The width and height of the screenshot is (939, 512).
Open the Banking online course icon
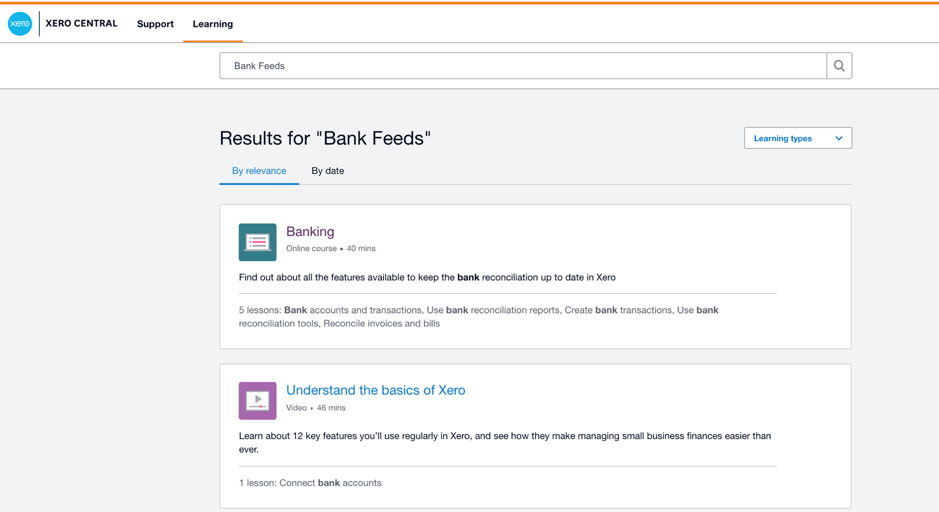tap(258, 242)
